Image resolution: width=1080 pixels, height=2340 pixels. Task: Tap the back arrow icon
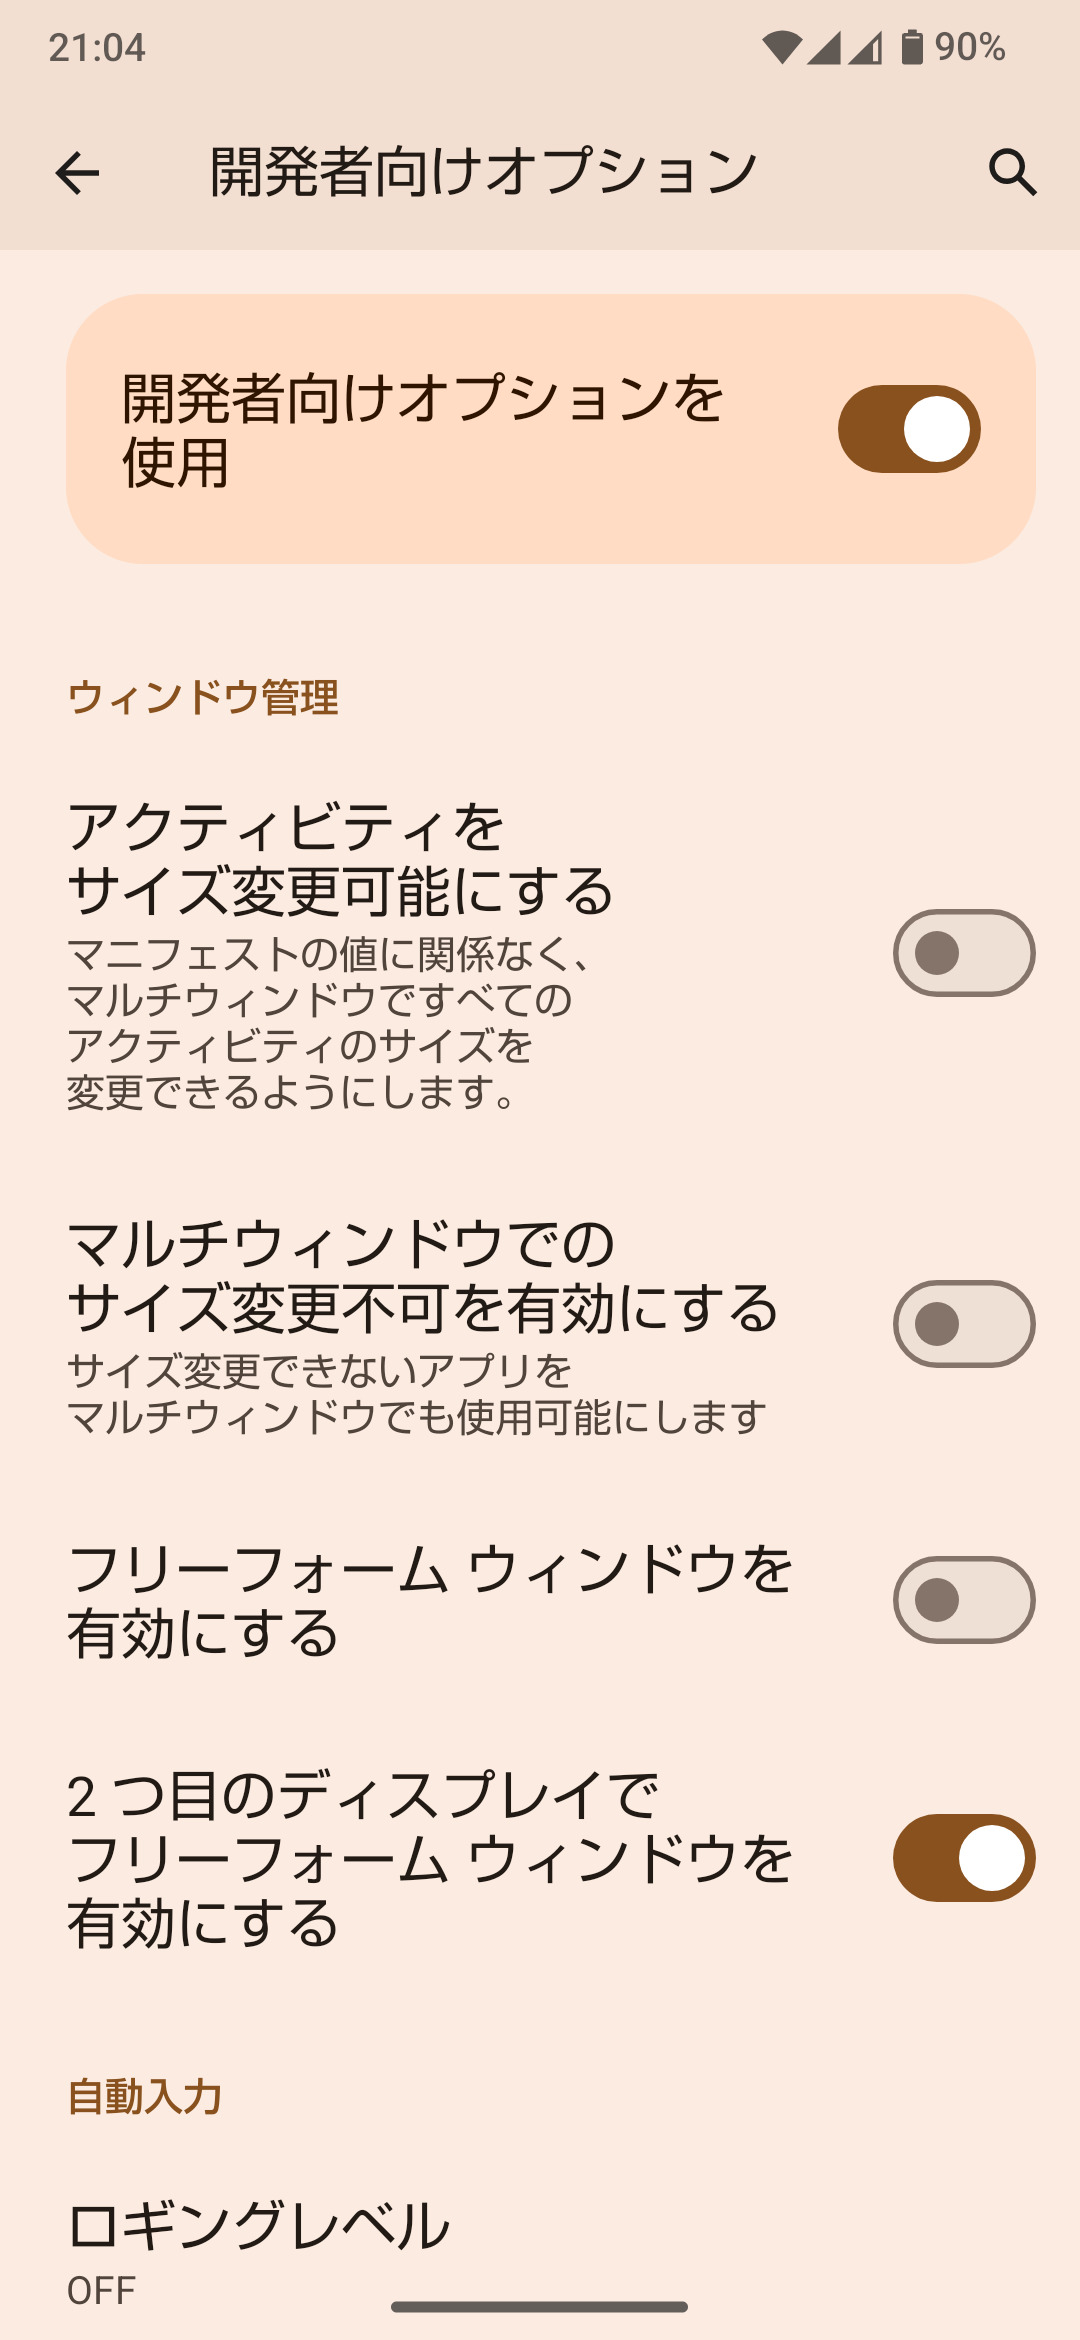click(x=77, y=173)
